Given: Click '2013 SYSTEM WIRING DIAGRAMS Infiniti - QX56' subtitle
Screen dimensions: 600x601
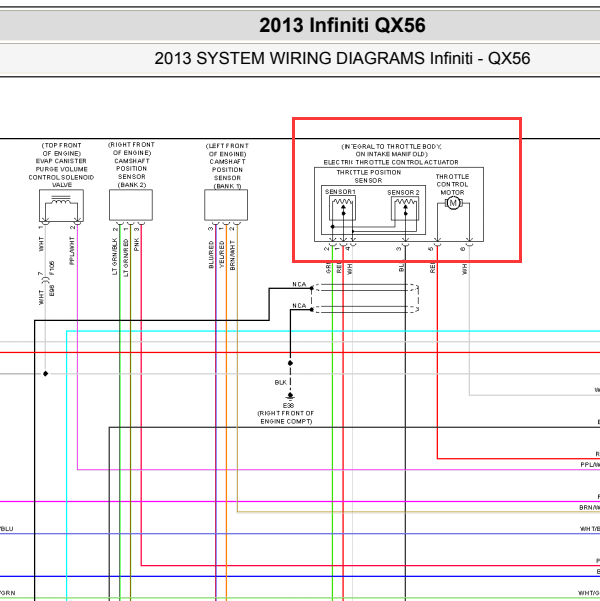Looking at the screenshot, I should point(342,59).
